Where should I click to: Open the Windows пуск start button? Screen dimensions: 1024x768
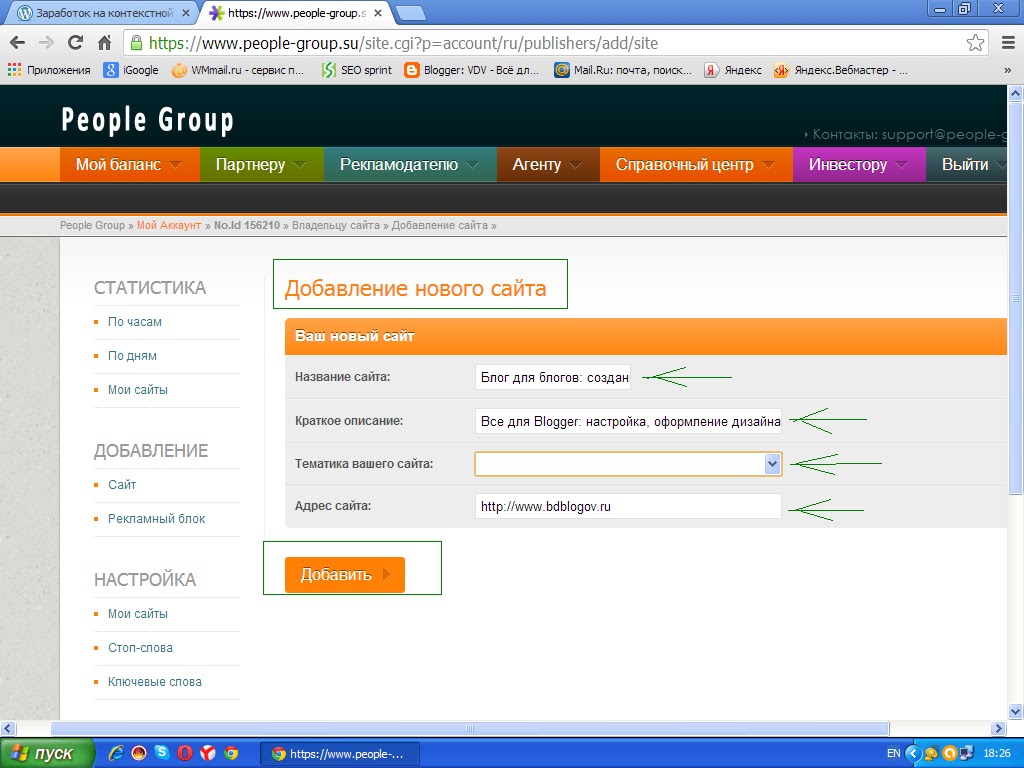coord(47,754)
